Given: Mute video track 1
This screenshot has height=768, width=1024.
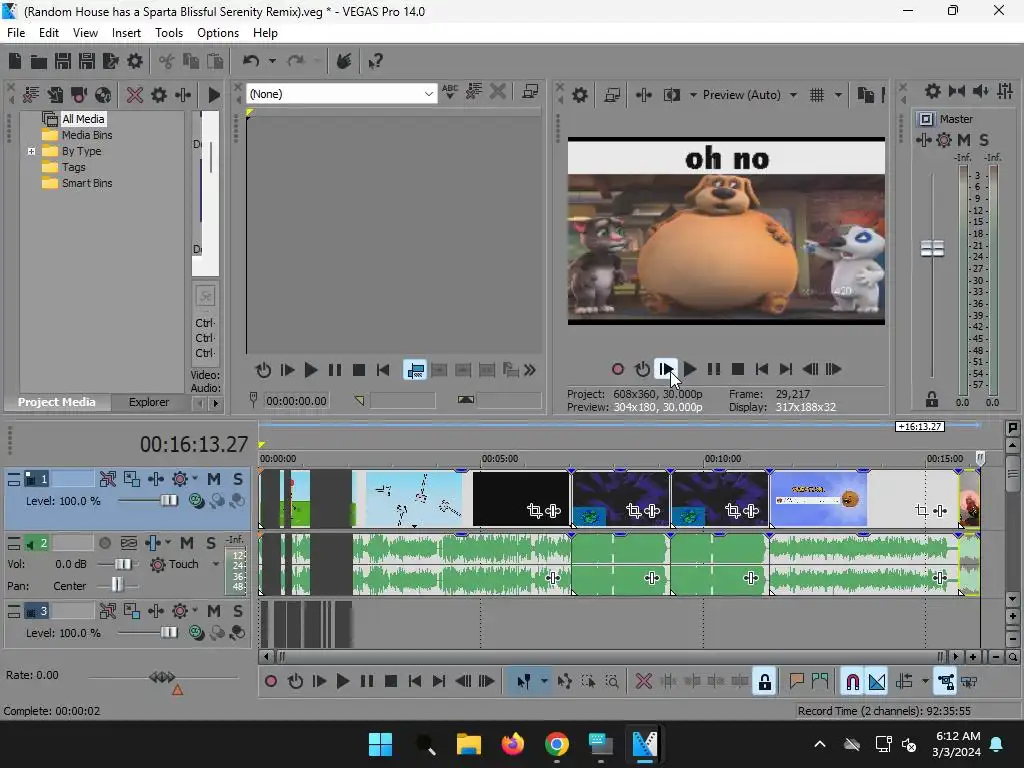Looking at the screenshot, I should (214, 479).
